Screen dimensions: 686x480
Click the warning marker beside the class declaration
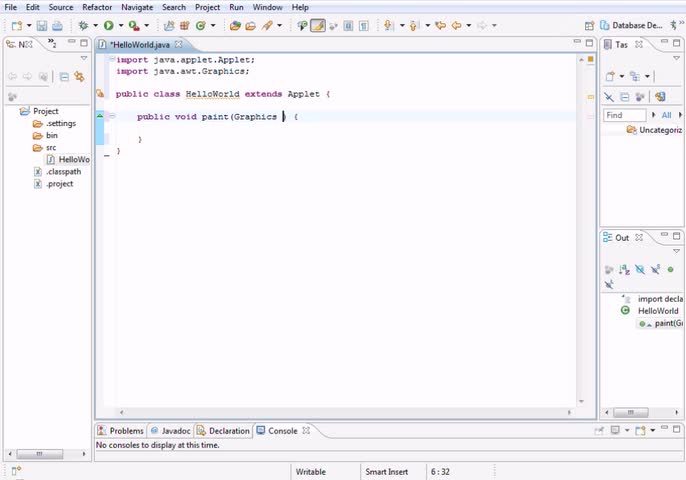point(100,93)
